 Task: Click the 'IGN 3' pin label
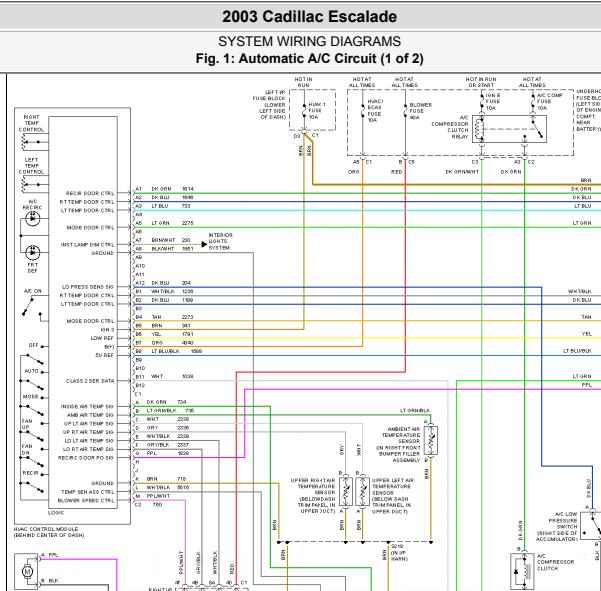(x=107, y=330)
